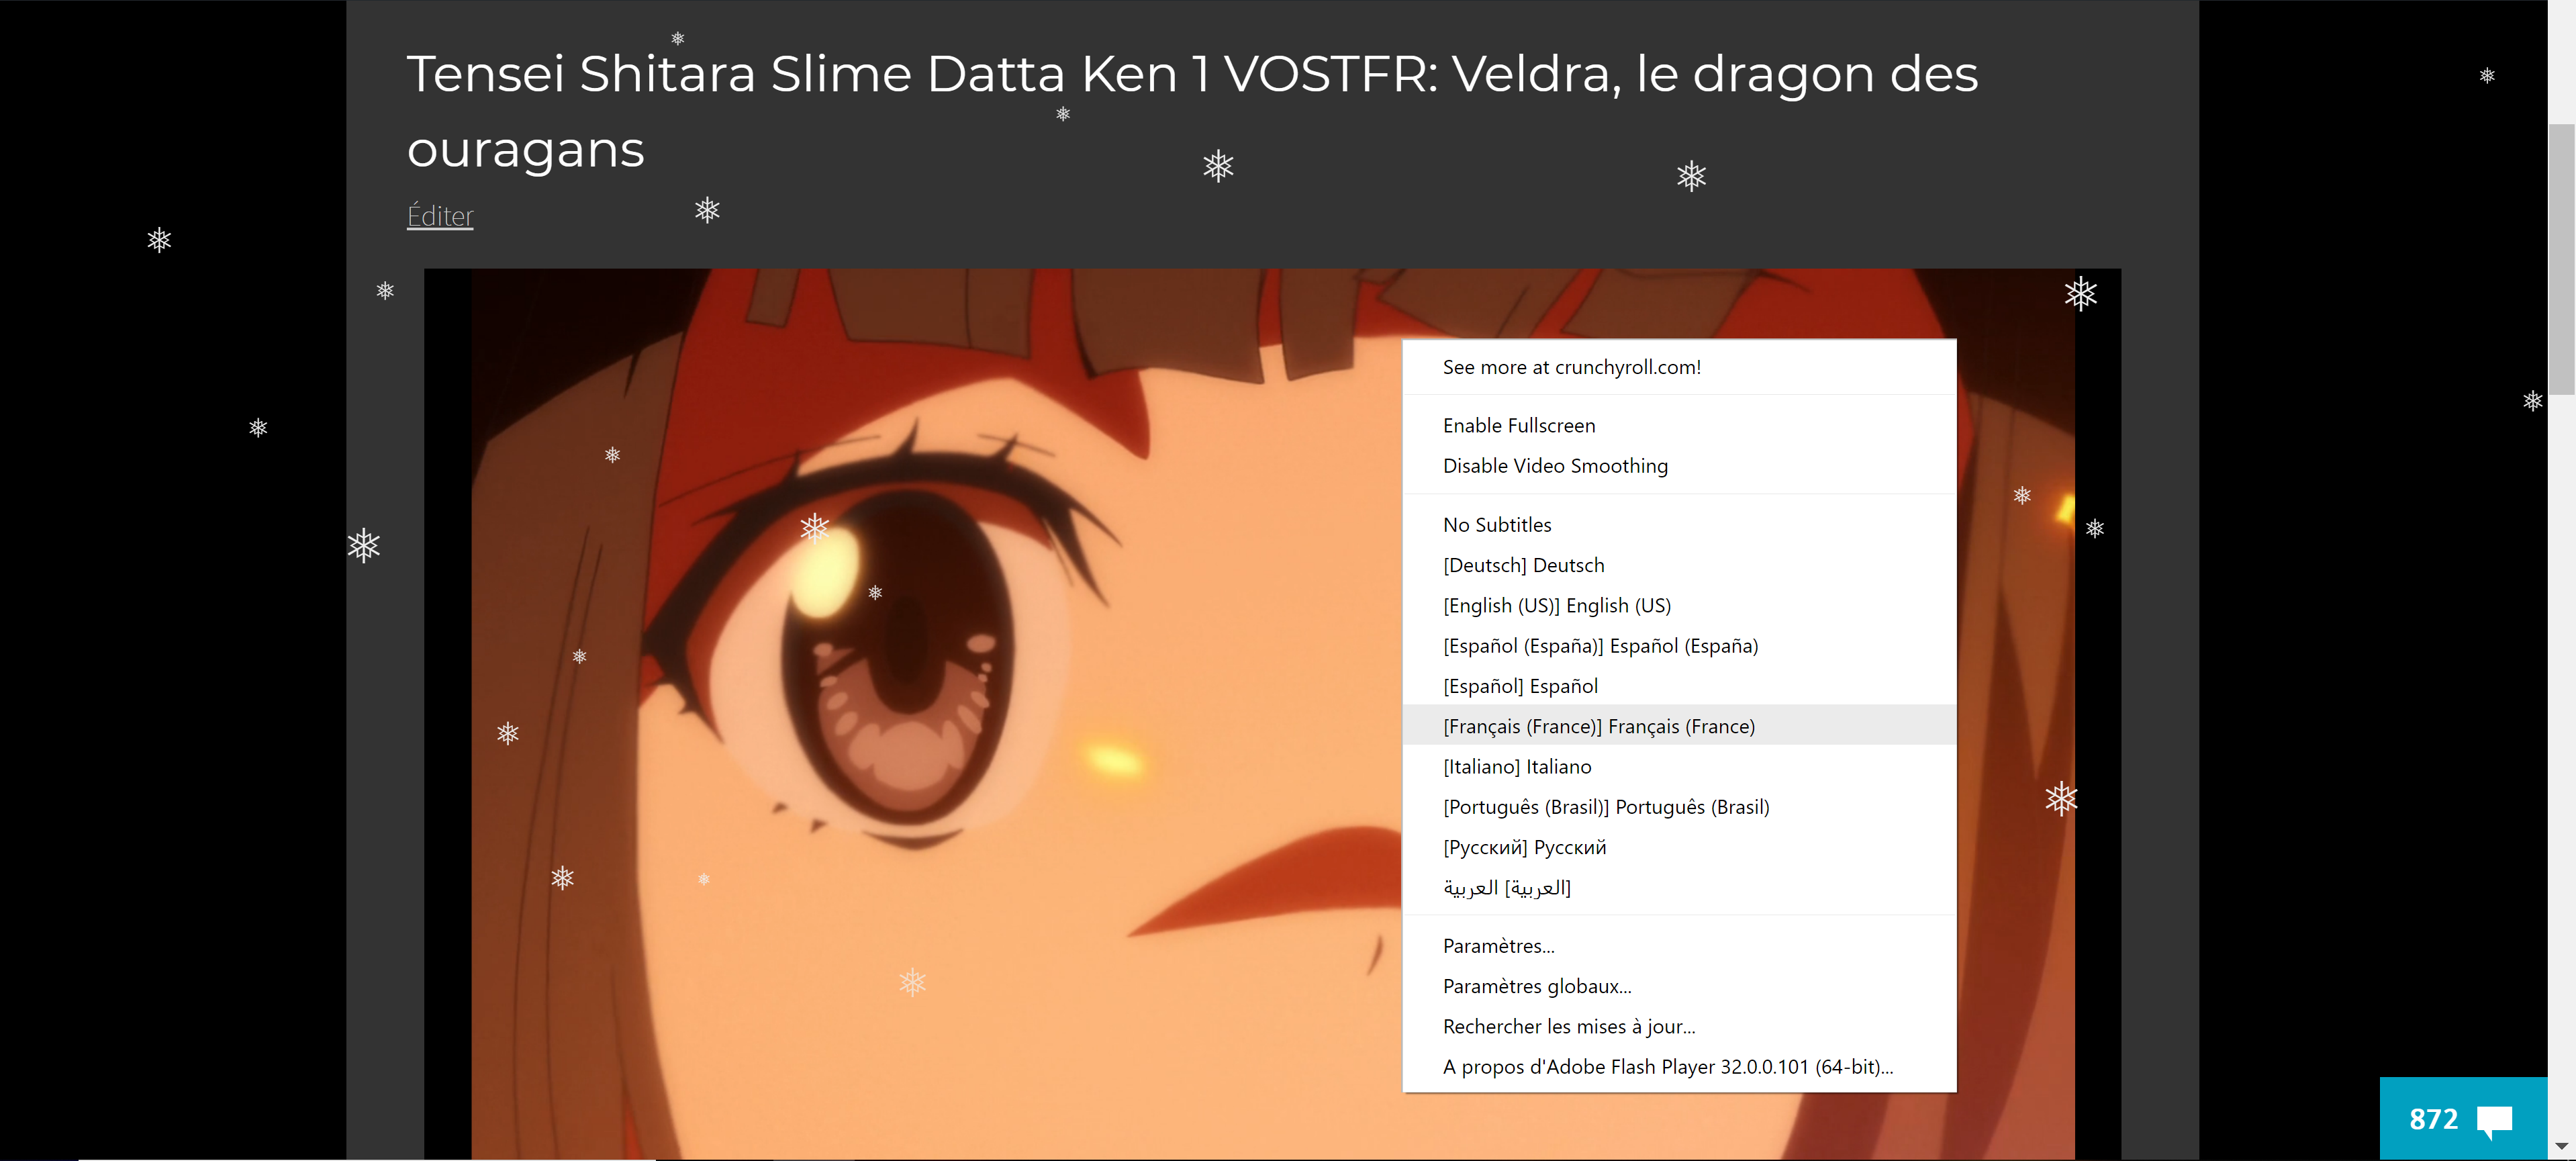The width and height of the screenshot is (2576, 1161).
Task: Choose Português (Brasil) subtitles
Action: click(1679, 807)
